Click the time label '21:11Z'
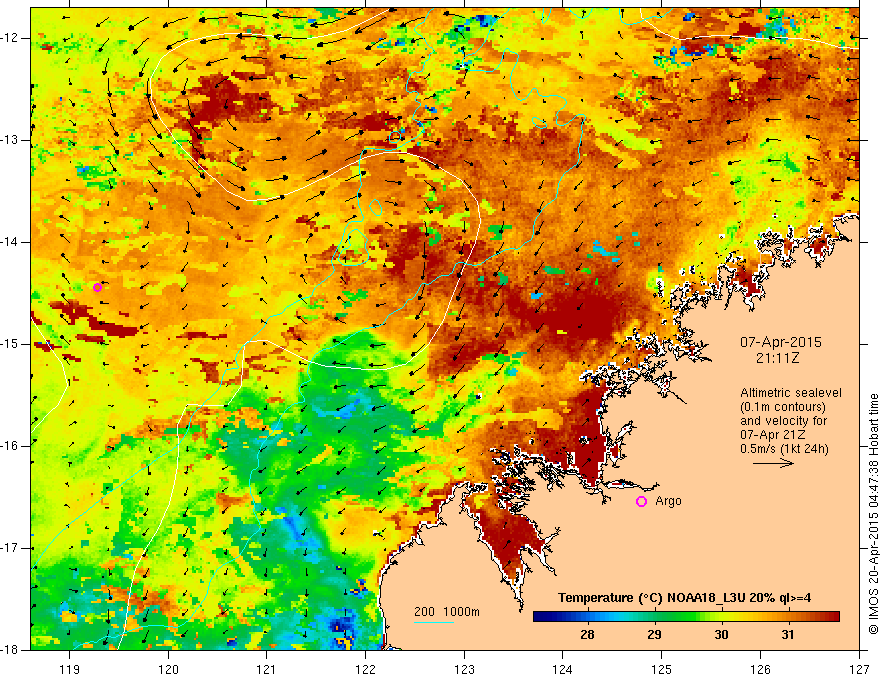 coord(777,358)
